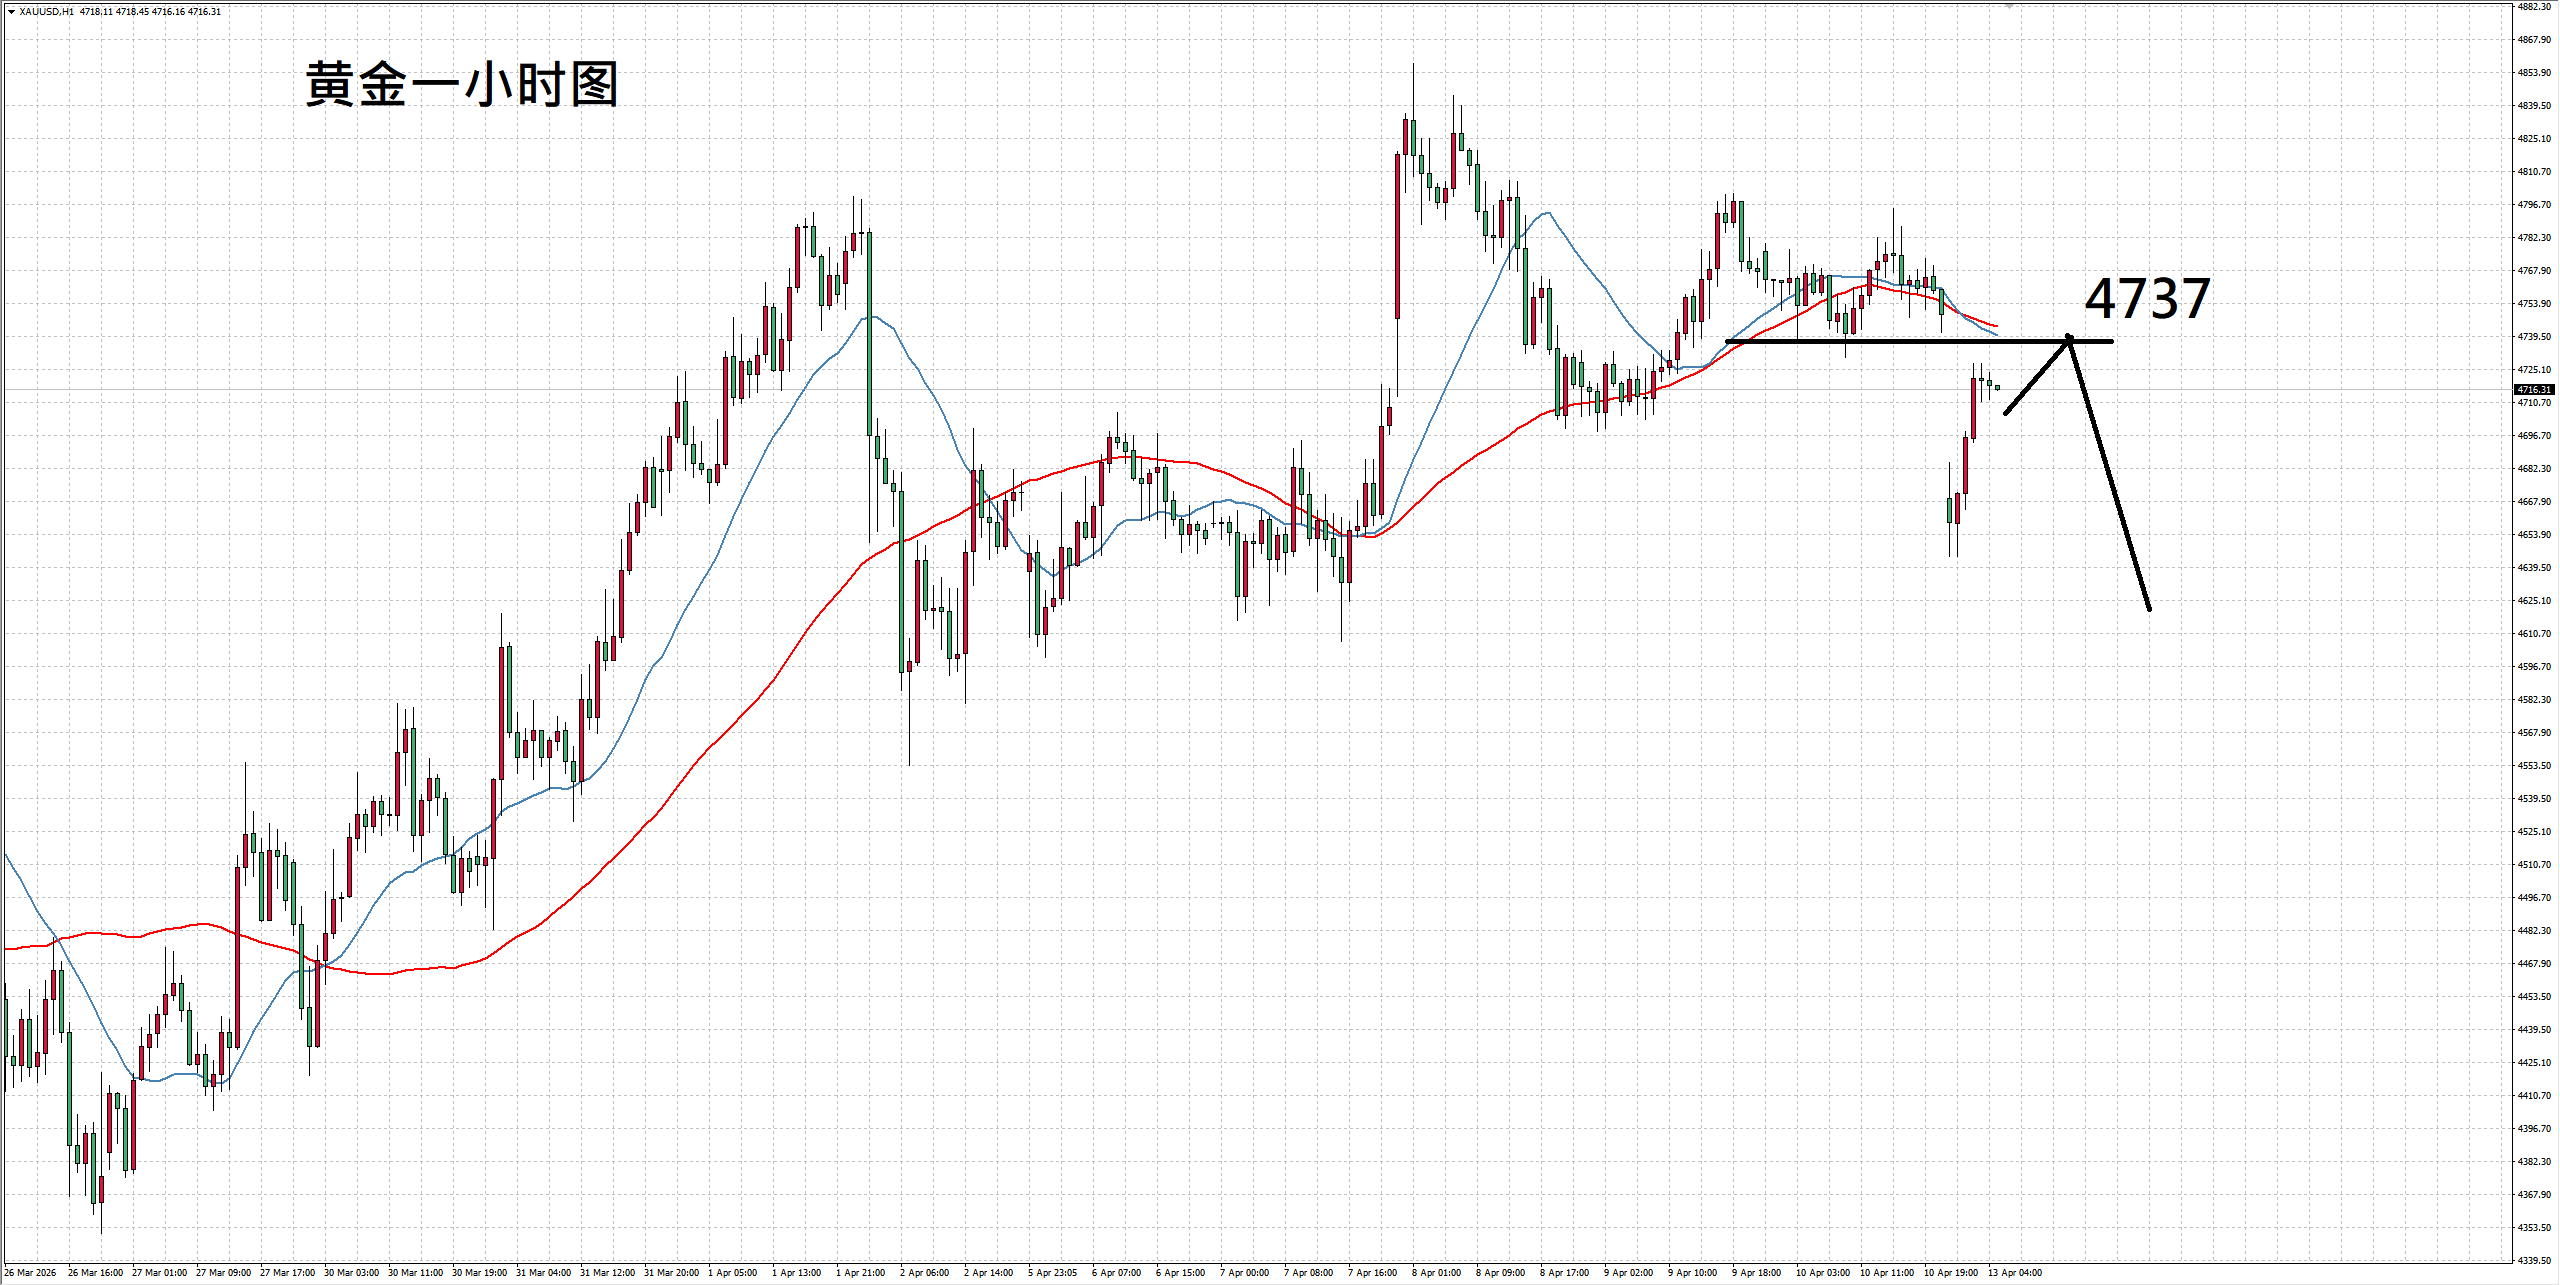Click the 26 Mar 2026 date label
Viewport: 2560px width, 1285px height.
(31, 1273)
